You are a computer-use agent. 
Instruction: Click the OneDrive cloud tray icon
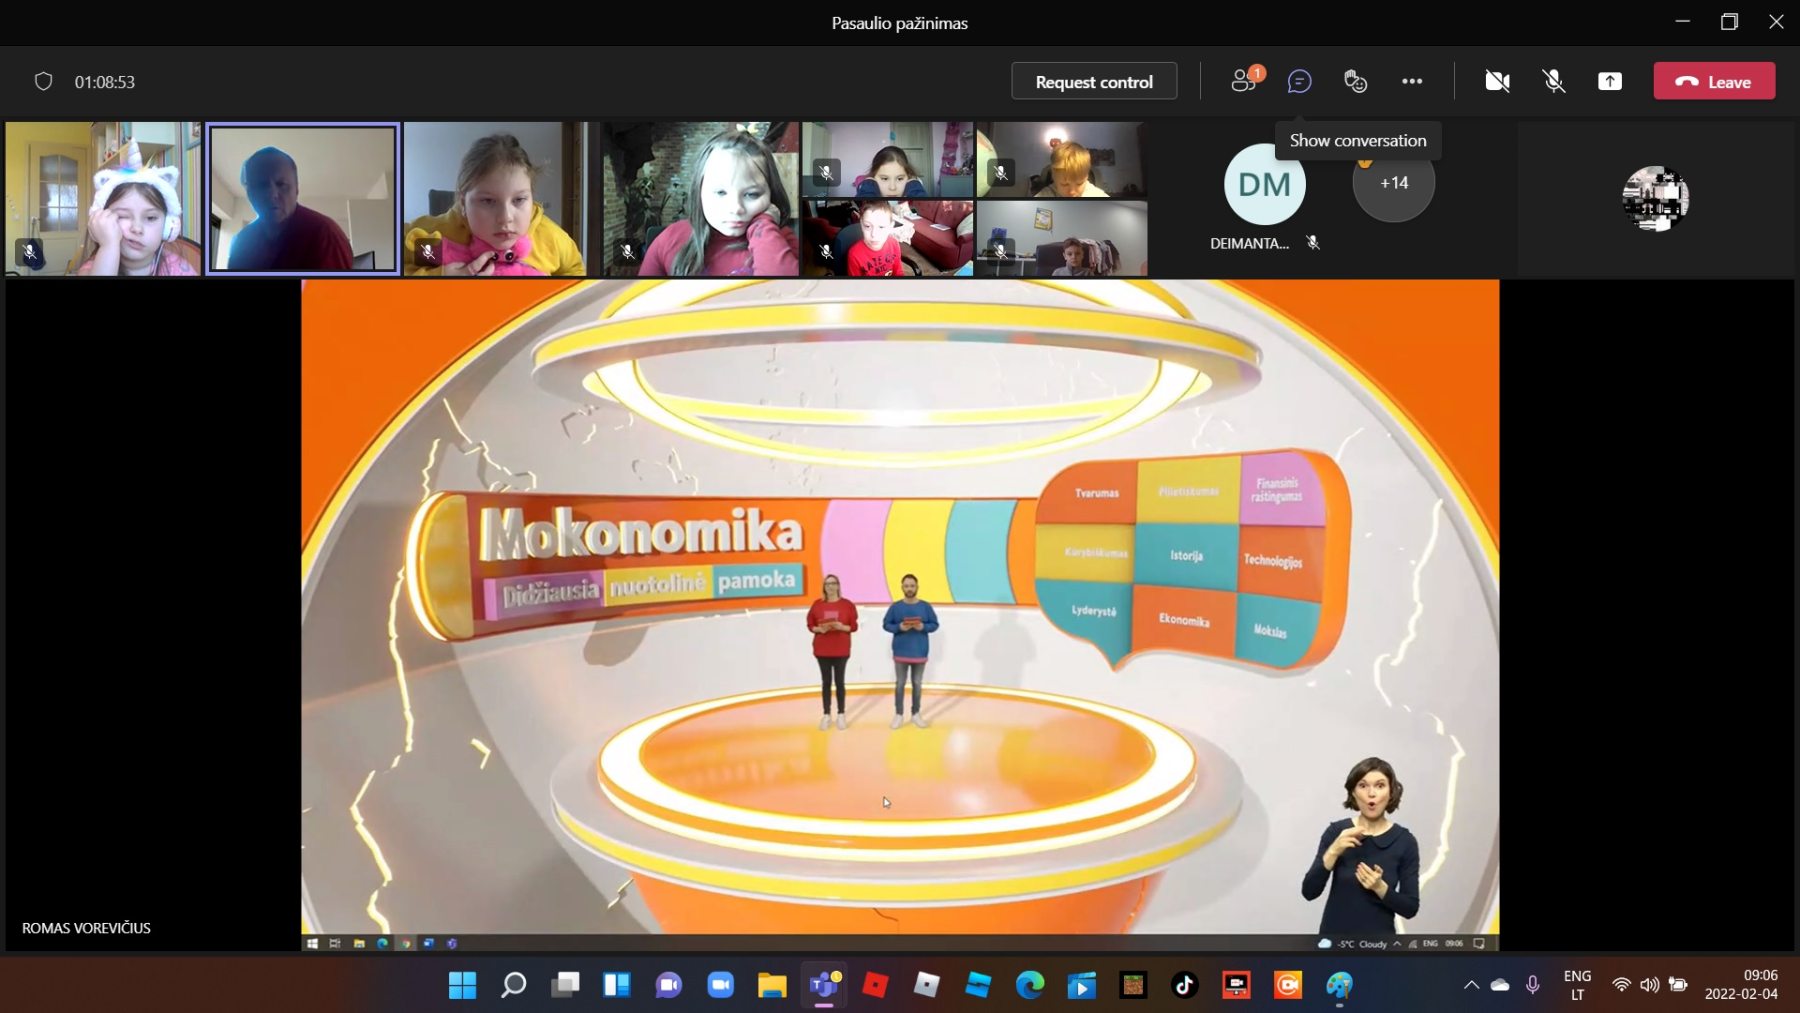click(1500, 985)
